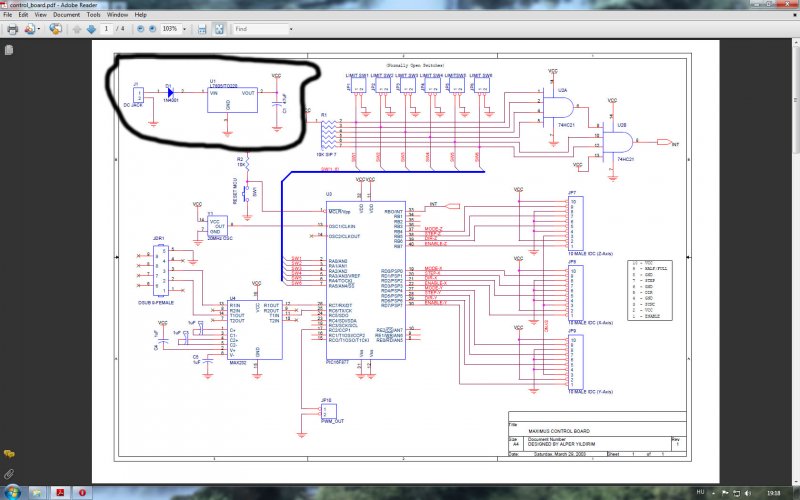Click the MAX232 component label
Image resolution: width=800 pixels, height=500 pixels.
tap(238, 363)
